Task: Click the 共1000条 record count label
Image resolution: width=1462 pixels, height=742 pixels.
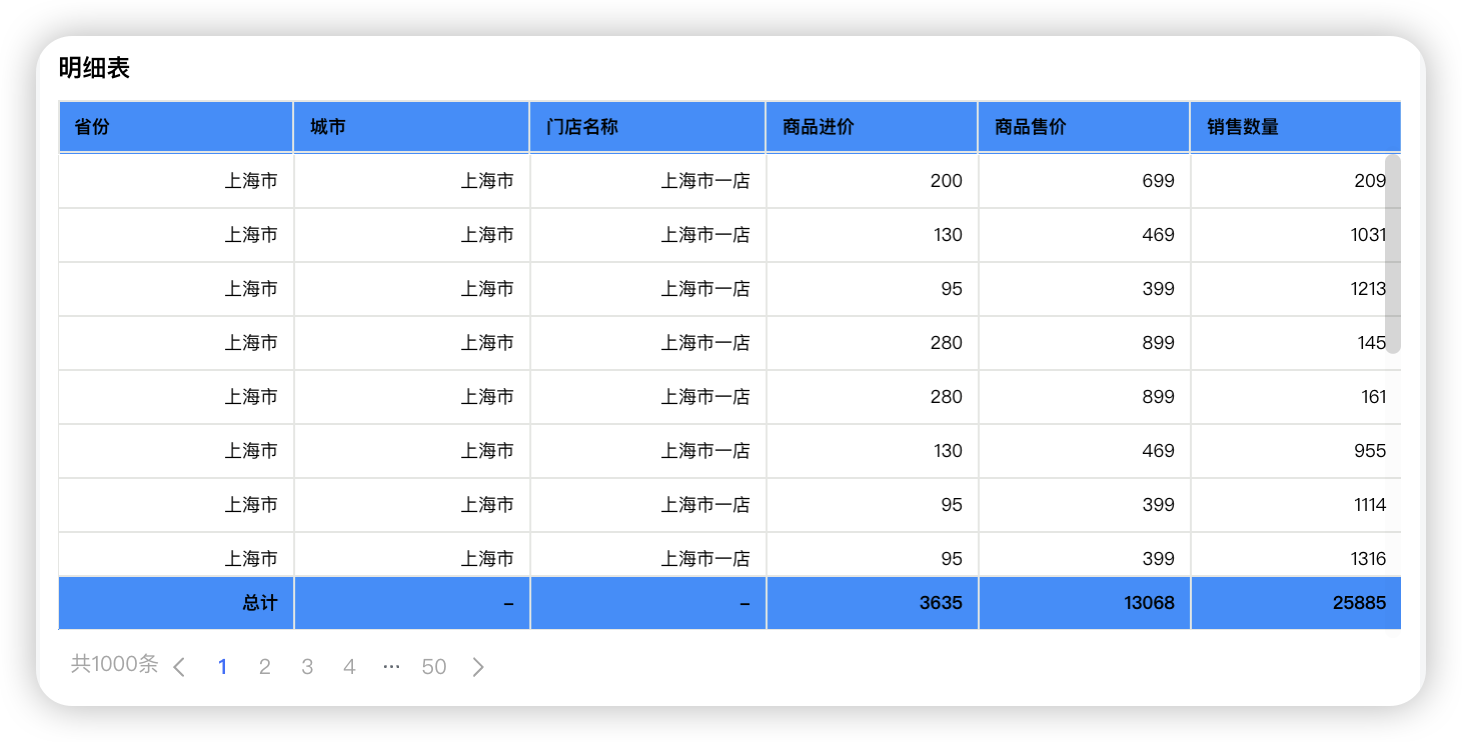Action: tap(113, 663)
